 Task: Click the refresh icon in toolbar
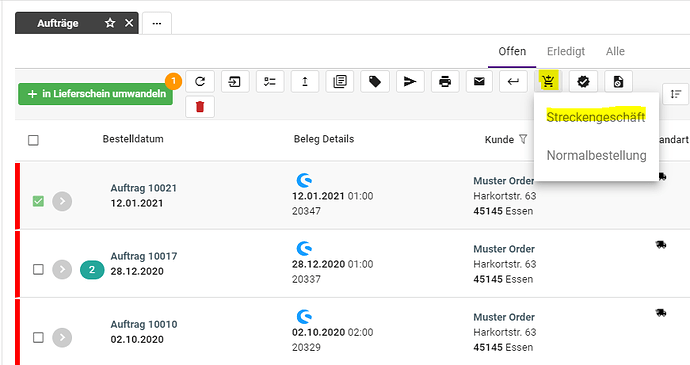tap(200, 81)
